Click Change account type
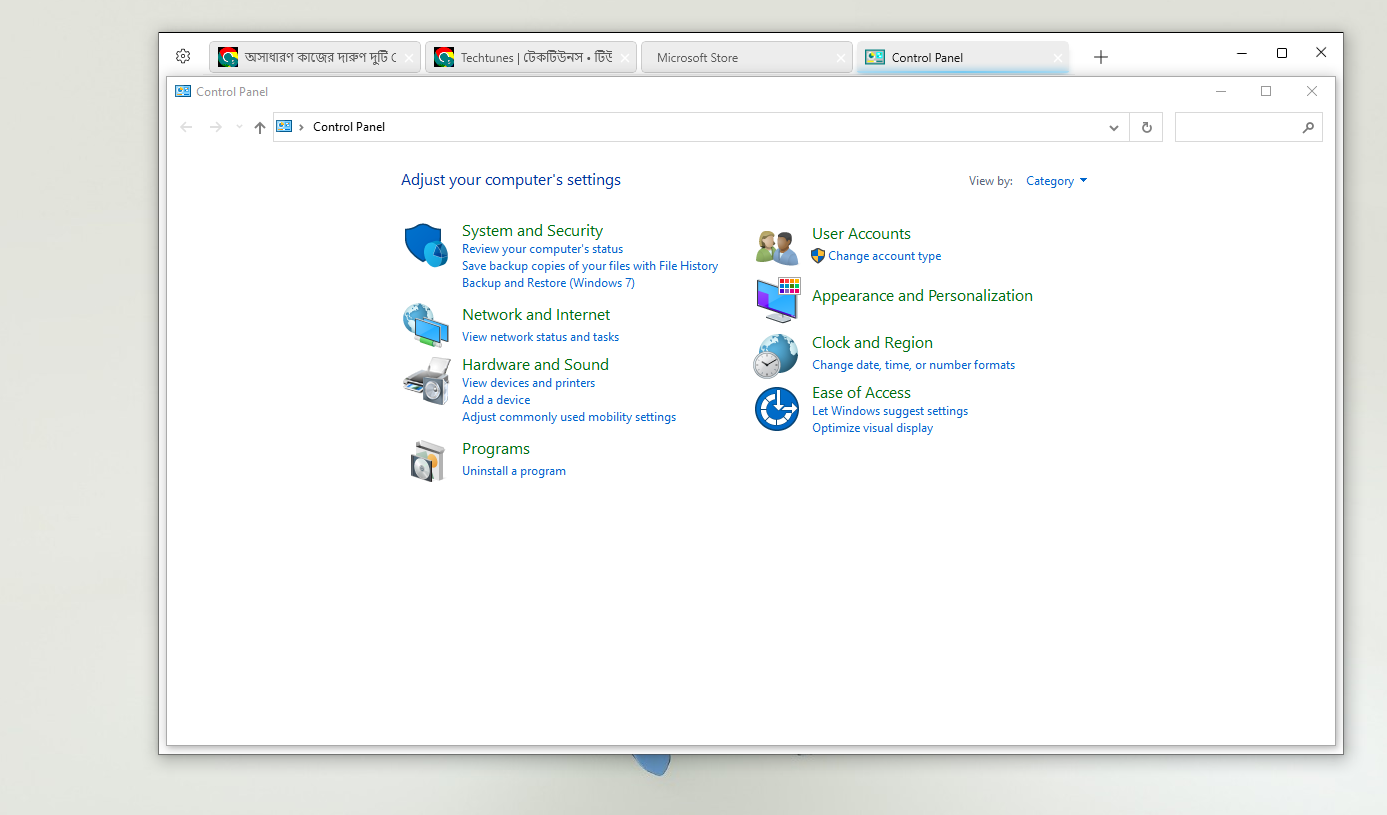The width and height of the screenshot is (1387, 815). [x=884, y=256]
